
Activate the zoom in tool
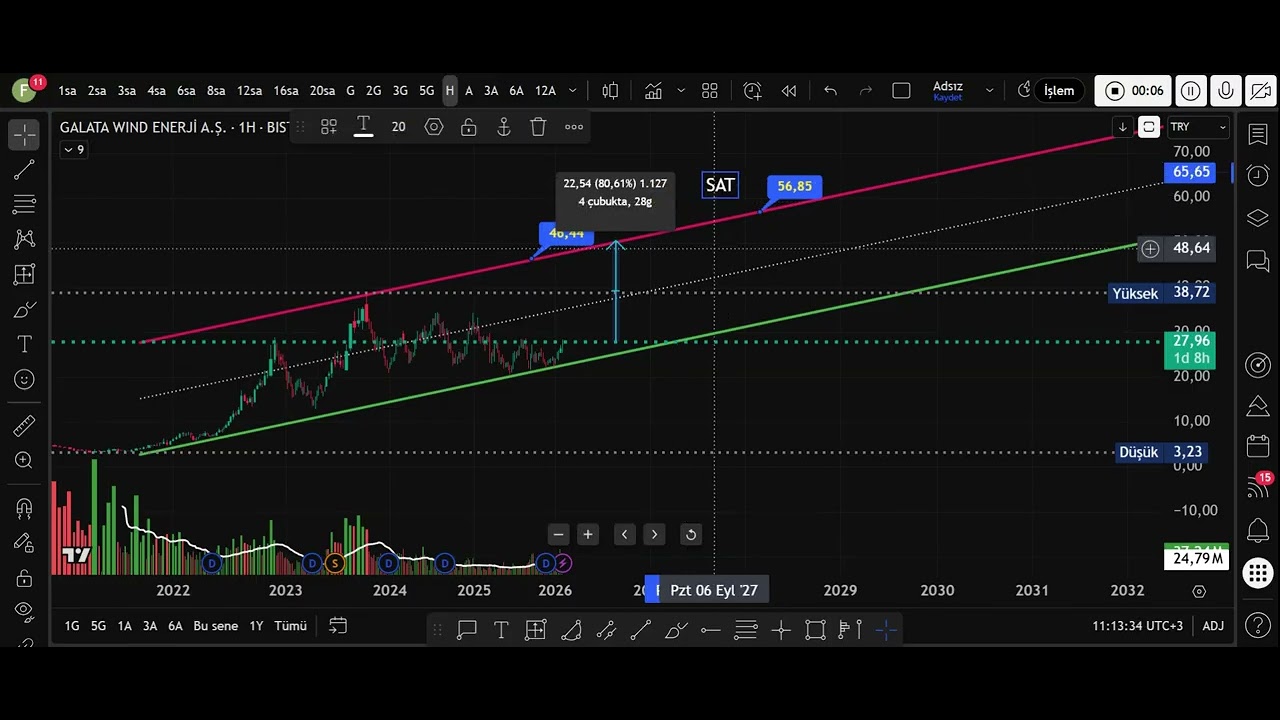[x=24, y=461]
